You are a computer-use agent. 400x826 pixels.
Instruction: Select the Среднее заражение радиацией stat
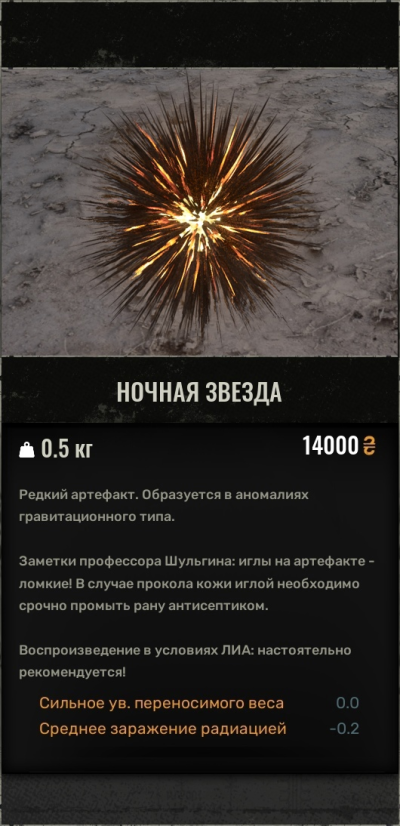[163, 729]
